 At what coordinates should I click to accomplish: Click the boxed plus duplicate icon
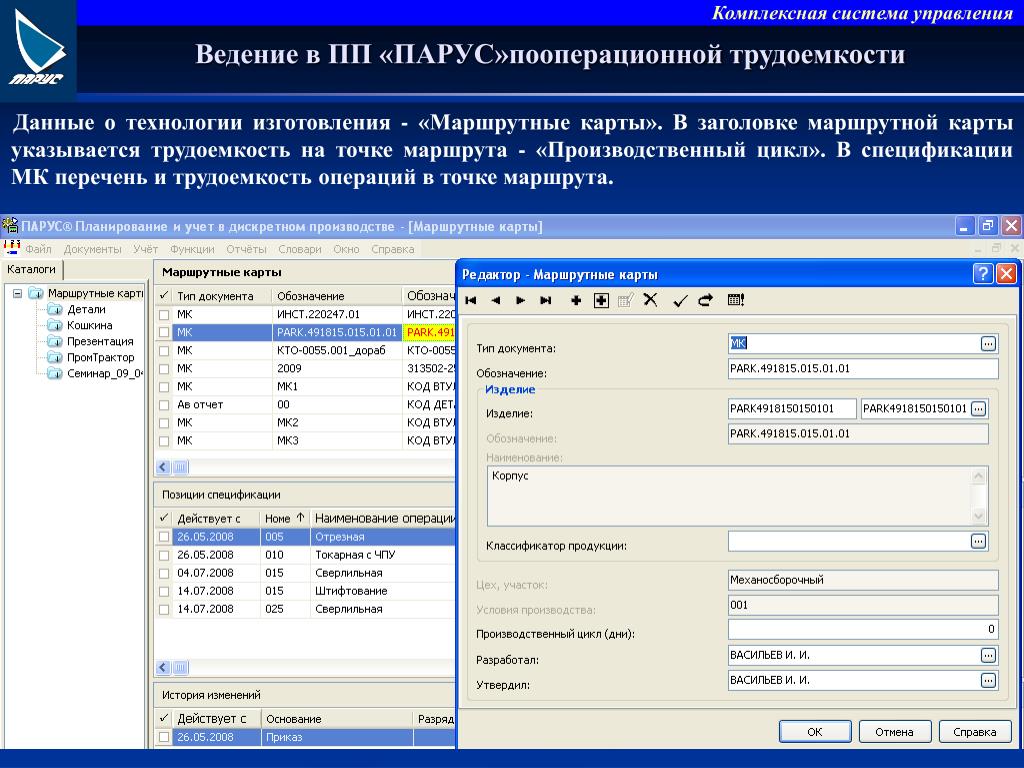point(601,300)
